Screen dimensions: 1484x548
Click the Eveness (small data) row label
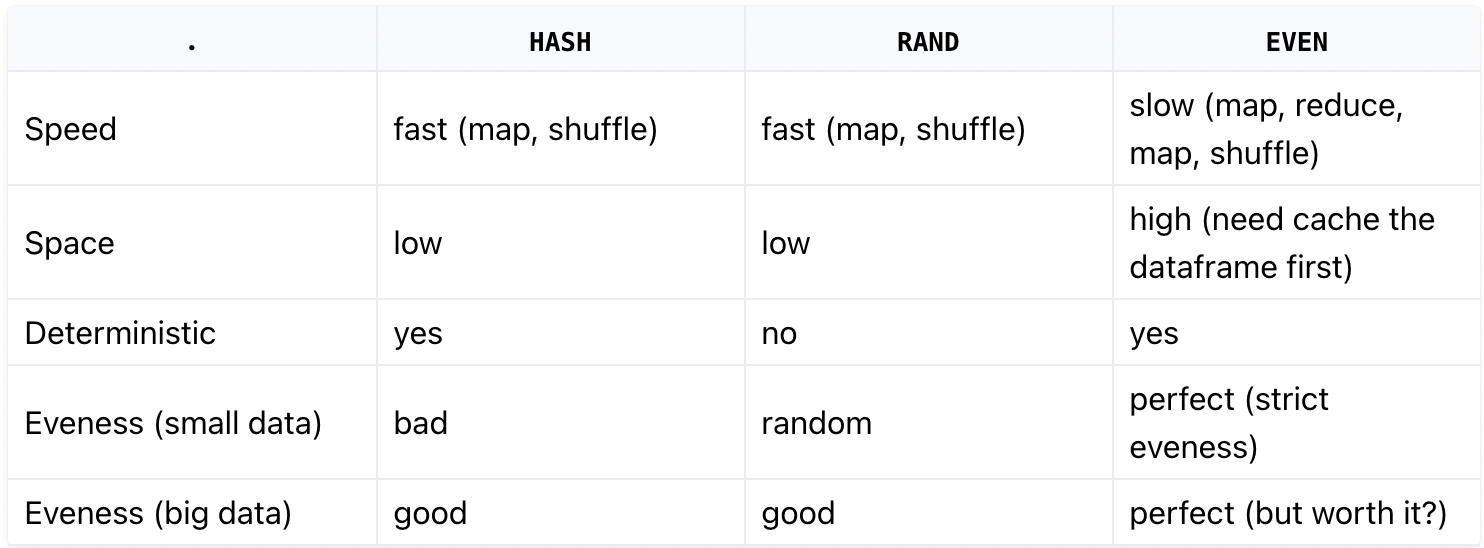click(x=173, y=423)
